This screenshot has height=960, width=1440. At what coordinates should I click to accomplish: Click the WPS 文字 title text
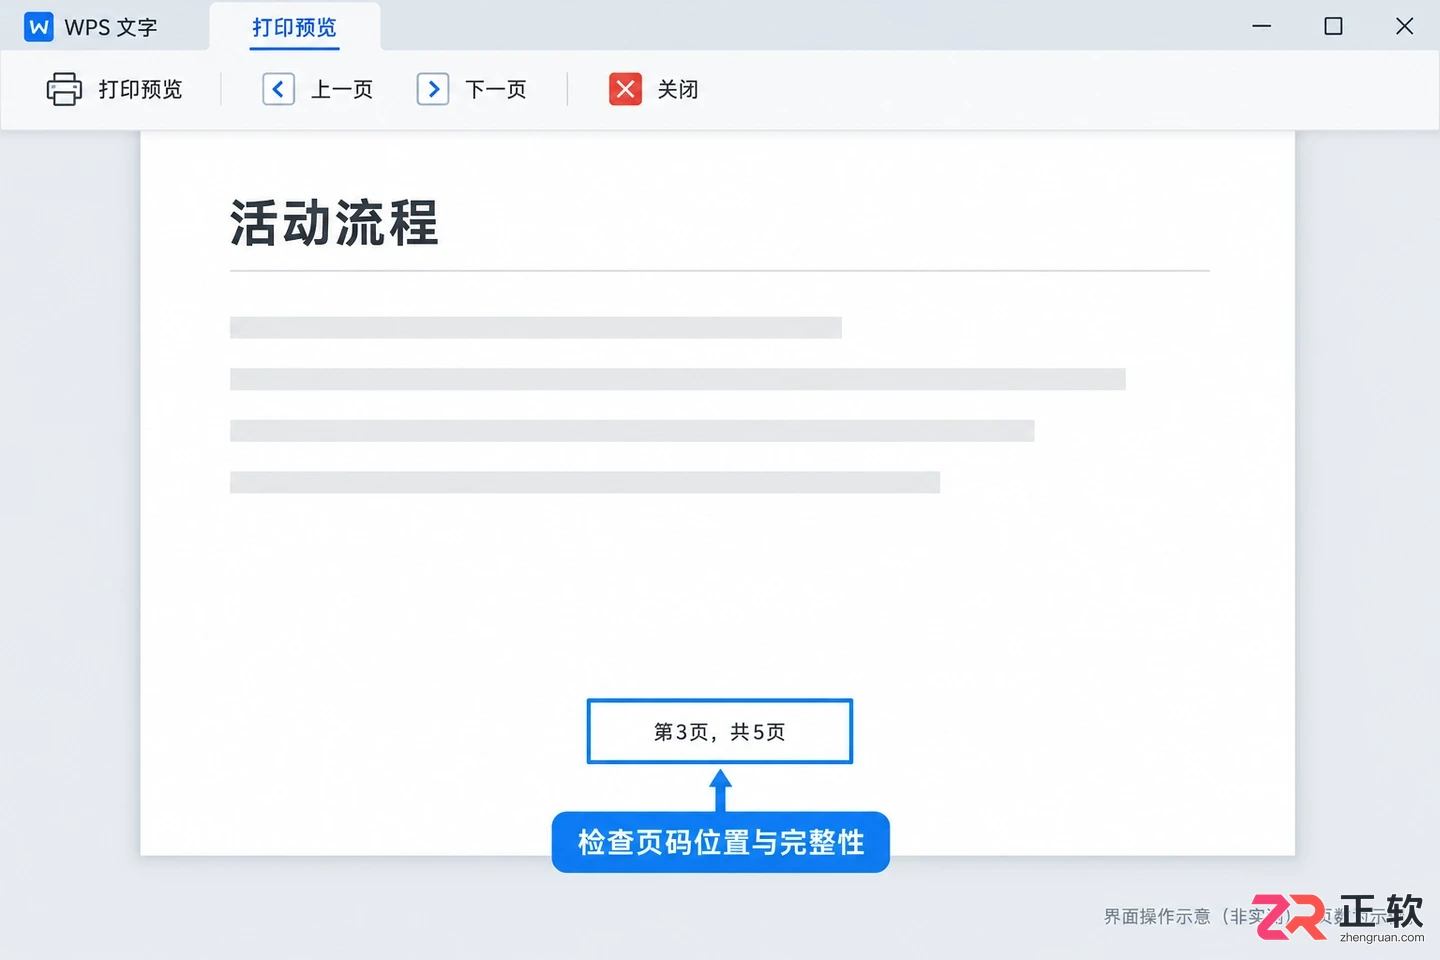(x=111, y=28)
